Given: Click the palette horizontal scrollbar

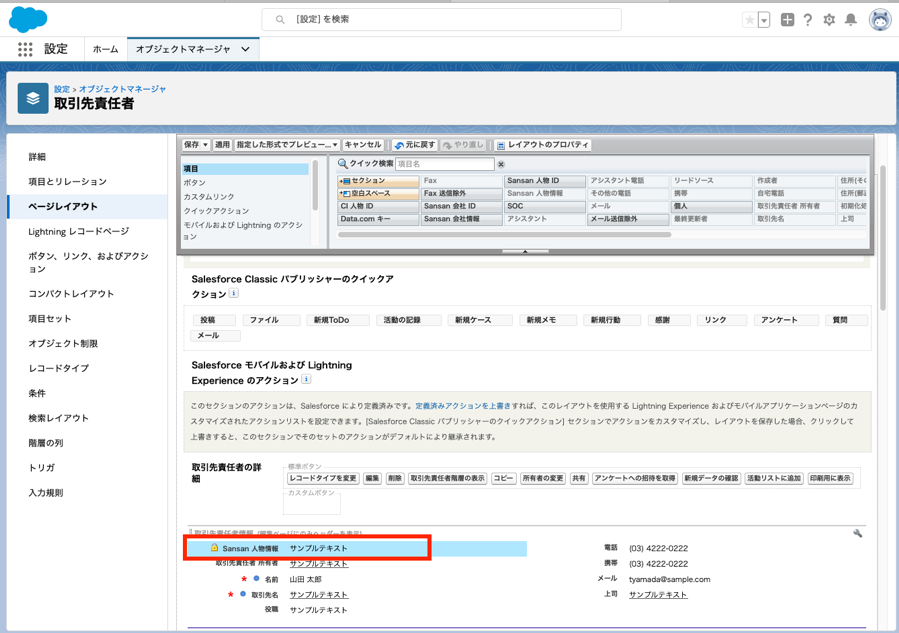Looking at the screenshot, I should [x=505, y=235].
